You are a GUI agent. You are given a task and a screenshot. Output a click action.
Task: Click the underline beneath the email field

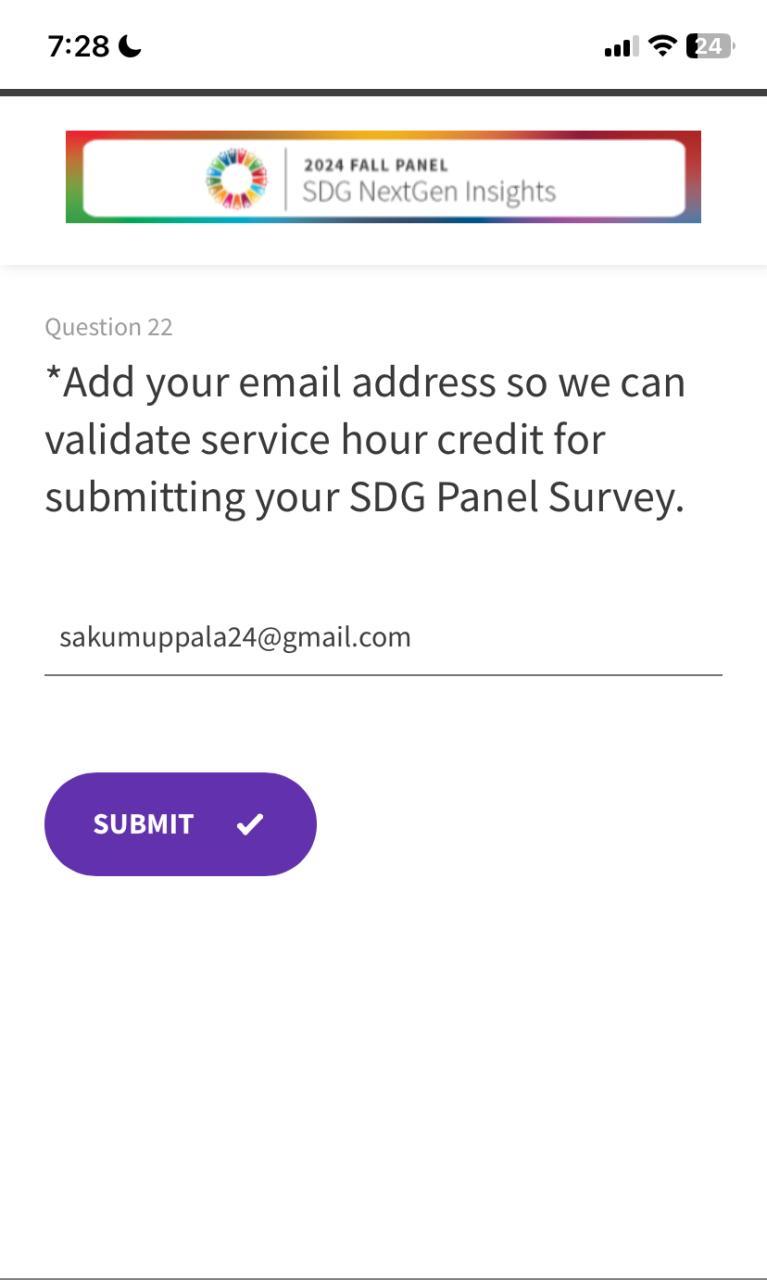(x=383, y=675)
